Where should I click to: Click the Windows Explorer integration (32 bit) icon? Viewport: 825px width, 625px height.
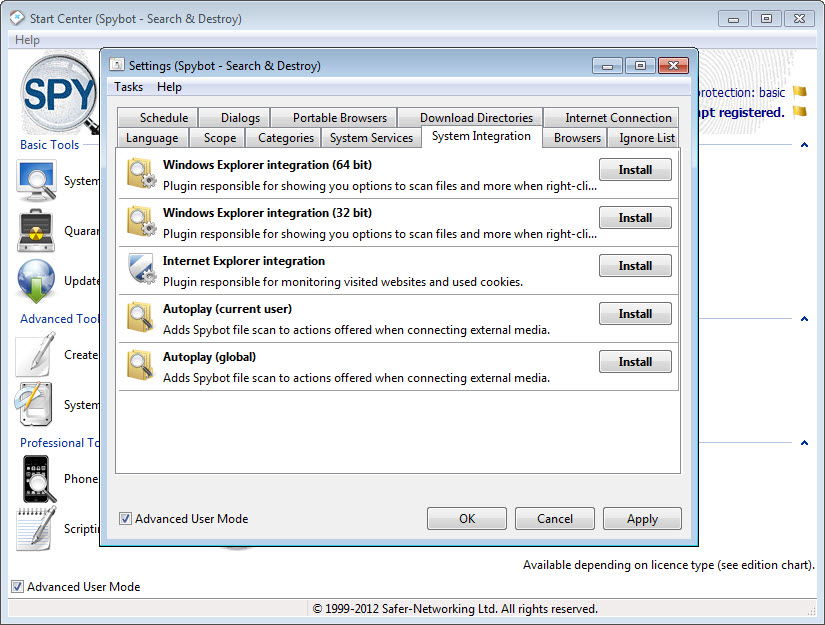[141, 221]
